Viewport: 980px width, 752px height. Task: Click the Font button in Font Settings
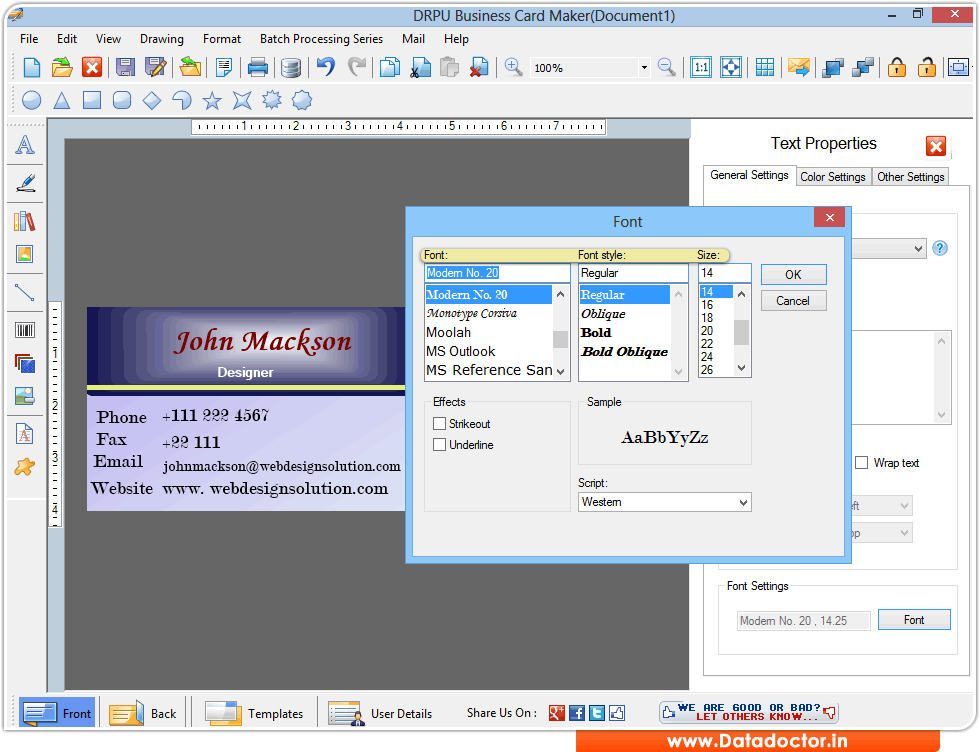914,620
